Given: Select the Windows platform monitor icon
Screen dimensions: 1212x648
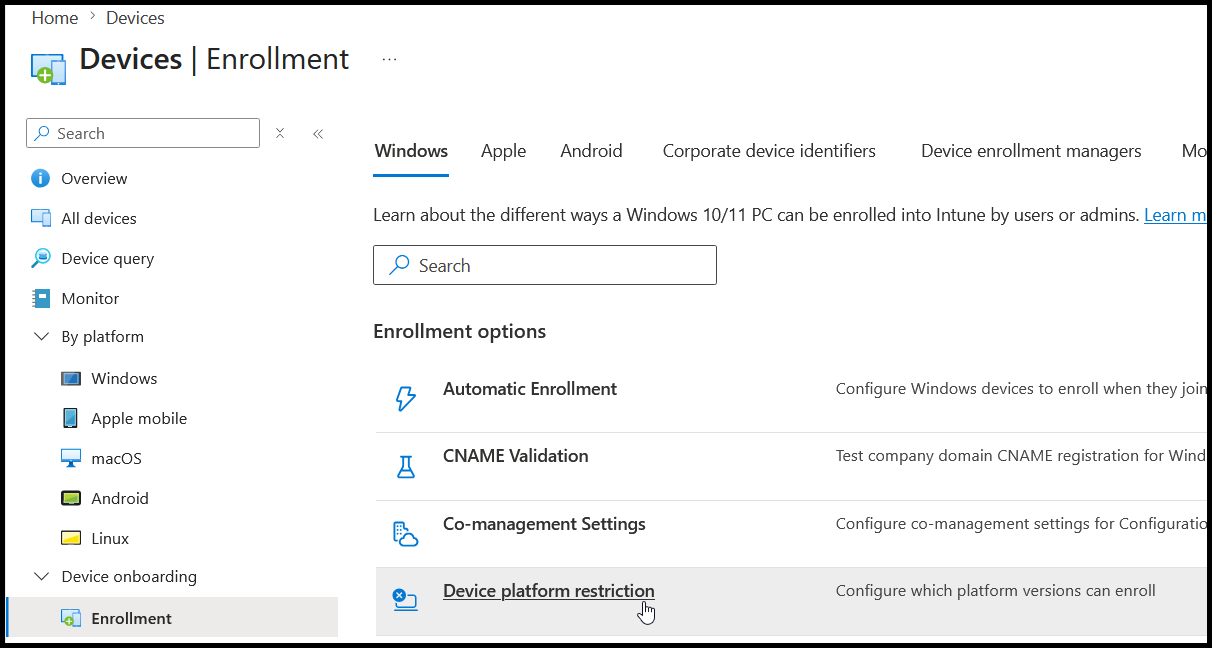Looking at the screenshot, I should (70, 378).
